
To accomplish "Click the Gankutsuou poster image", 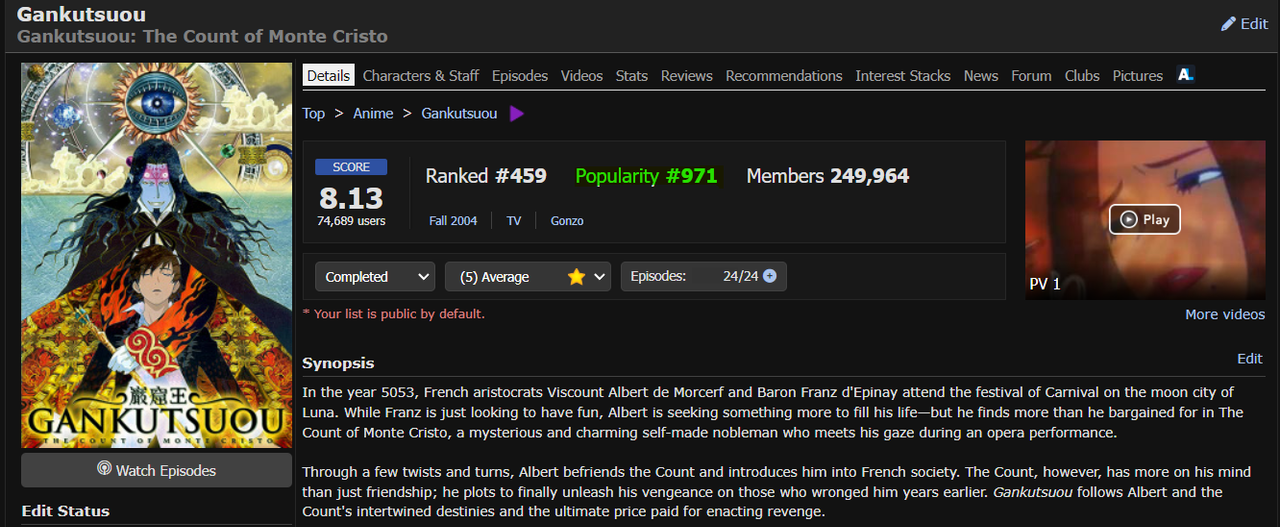I will [156, 255].
